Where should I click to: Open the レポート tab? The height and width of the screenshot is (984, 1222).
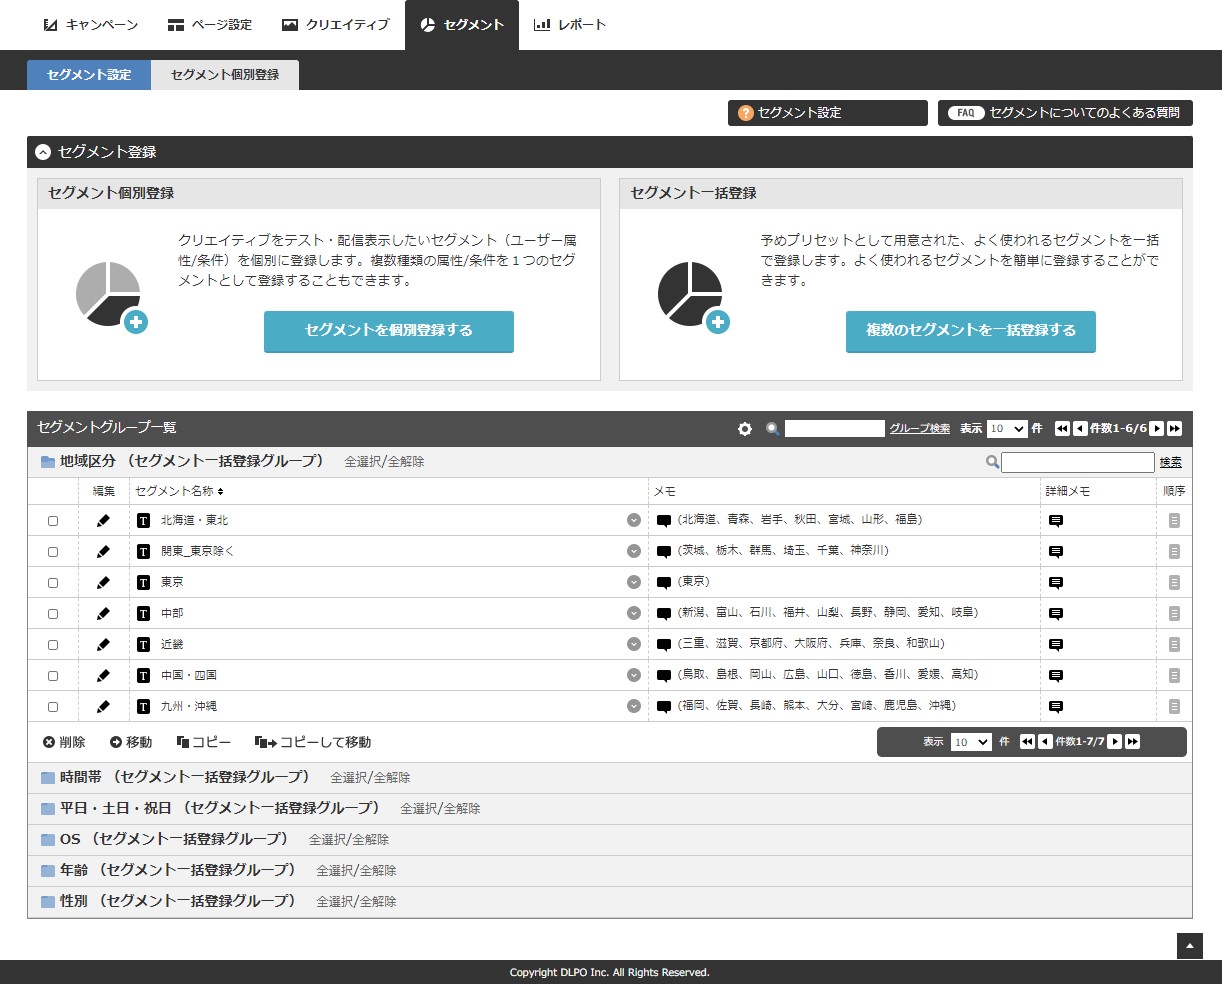[x=570, y=25]
